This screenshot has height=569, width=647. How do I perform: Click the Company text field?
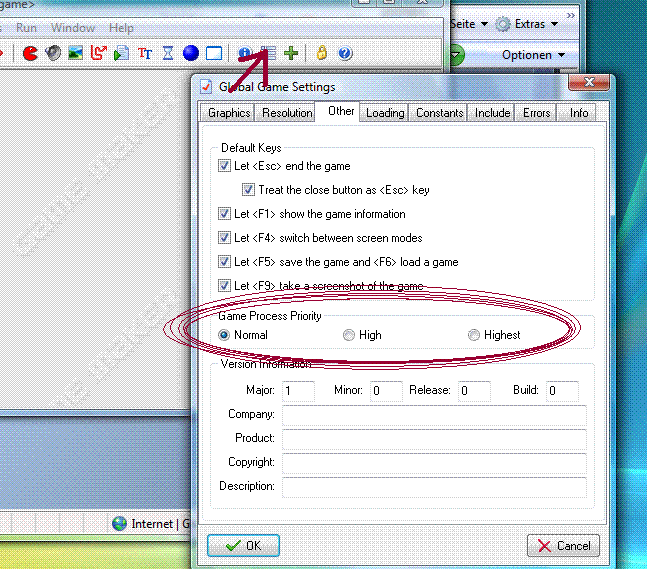pos(433,415)
